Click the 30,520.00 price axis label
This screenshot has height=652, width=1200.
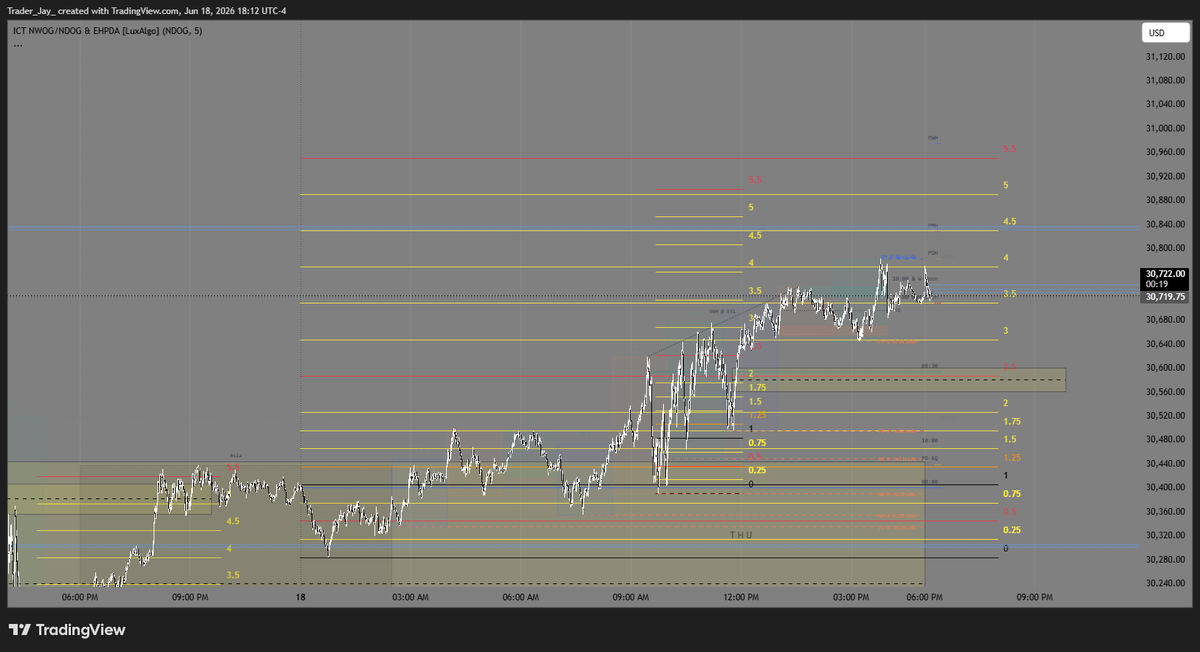[1166, 416]
